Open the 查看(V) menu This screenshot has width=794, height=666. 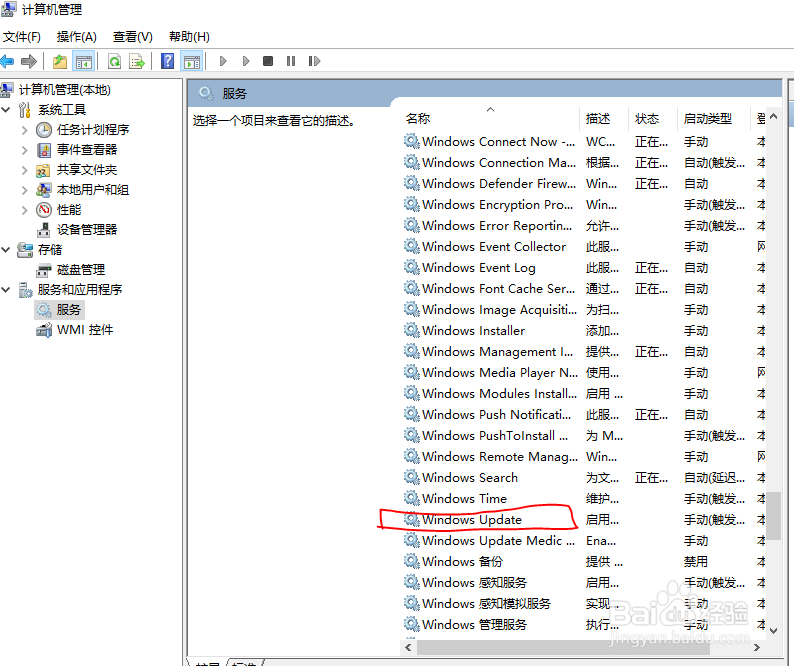[133, 37]
